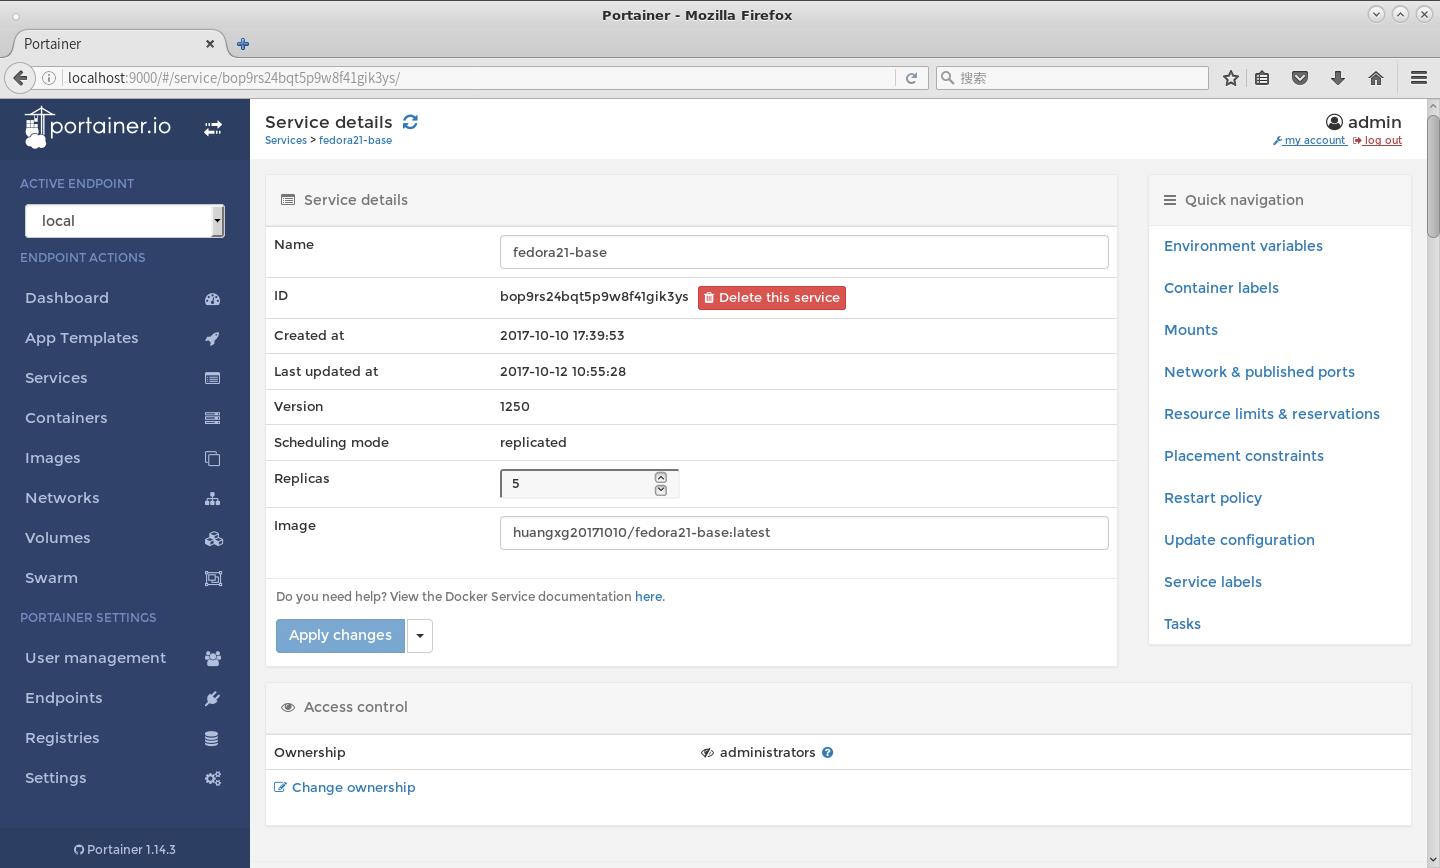Click the log out link

1378,140
